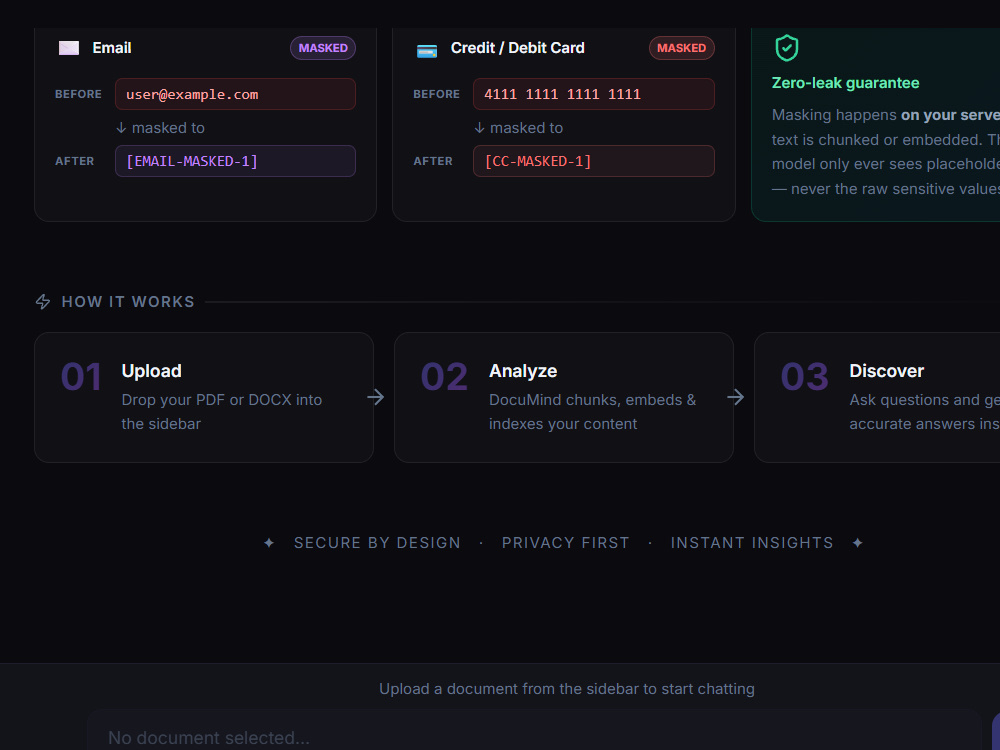
Task: Select the [CC-MASKED-1] after field
Action: (594, 161)
